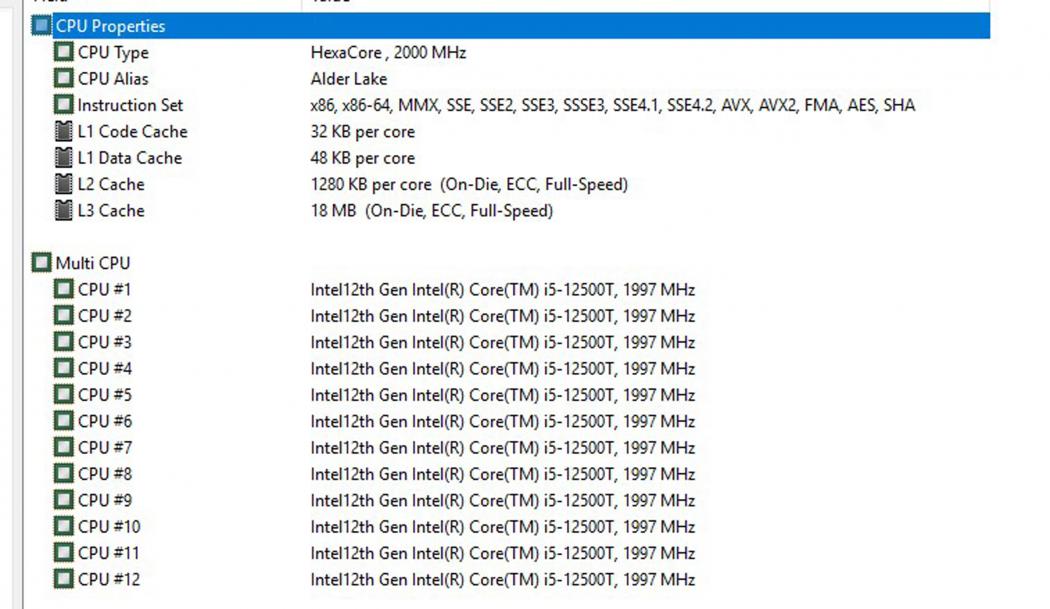Click the Instruction Set icon
This screenshot has height=609, width=1050.
click(x=63, y=105)
